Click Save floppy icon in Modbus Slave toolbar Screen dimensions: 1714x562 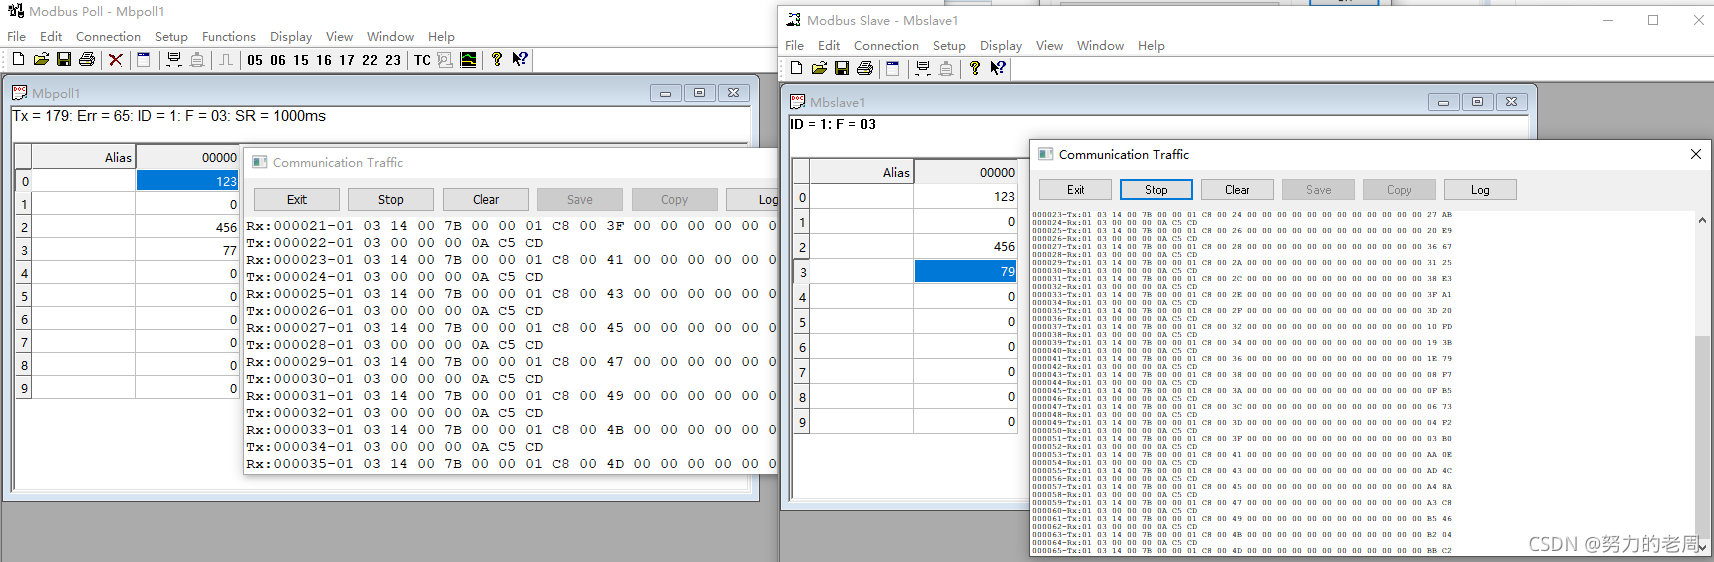pos(842,68)
